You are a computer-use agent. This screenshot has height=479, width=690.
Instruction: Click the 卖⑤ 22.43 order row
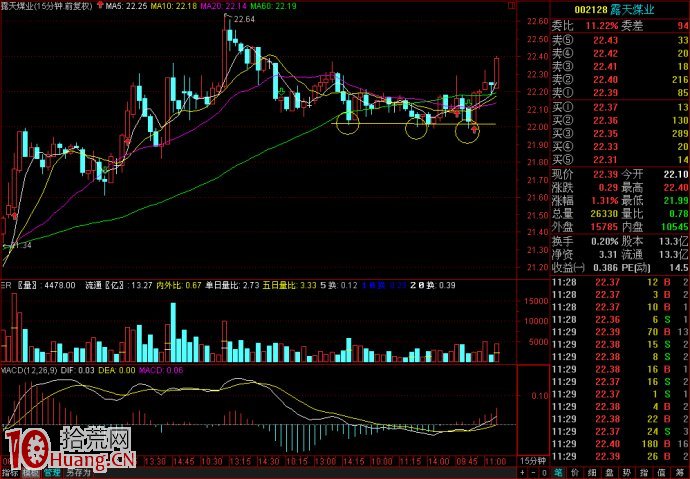[620, 40]
